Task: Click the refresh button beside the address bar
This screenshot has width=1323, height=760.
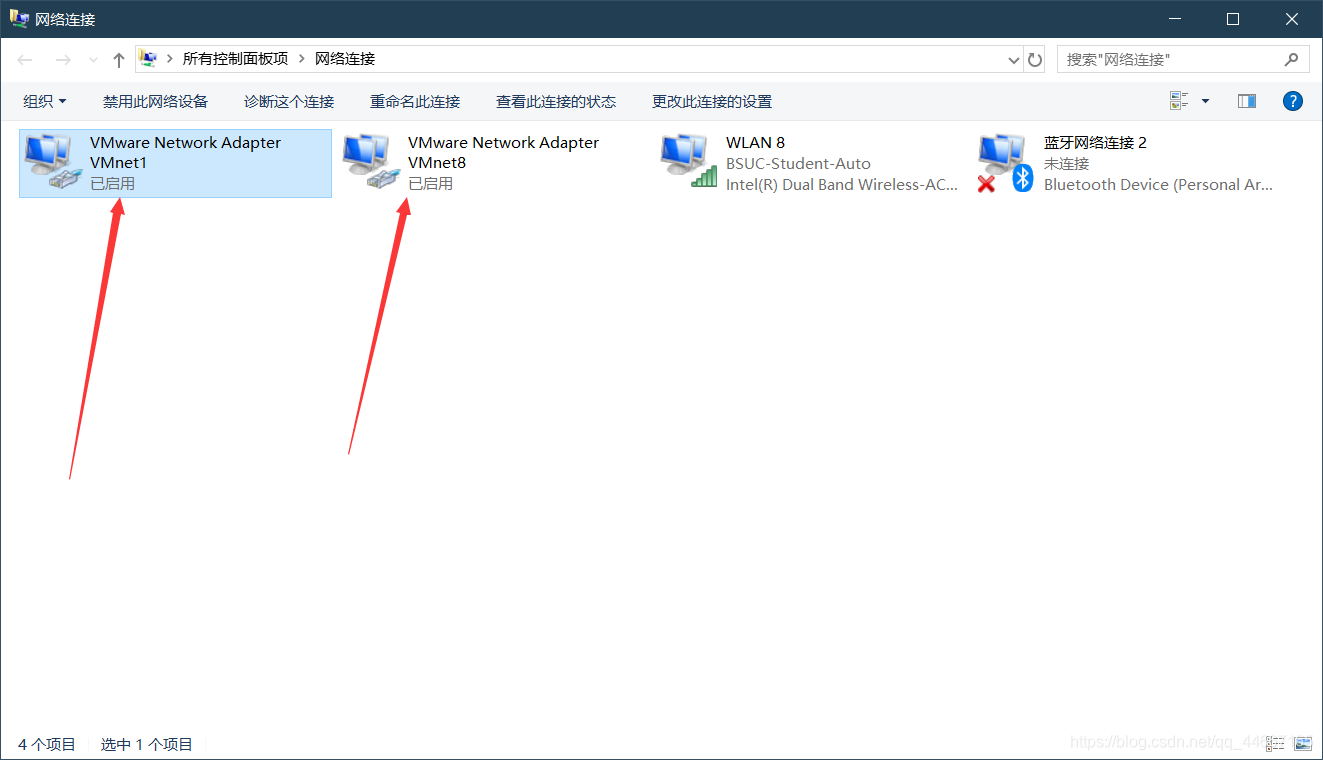Action: point(1035,60)
